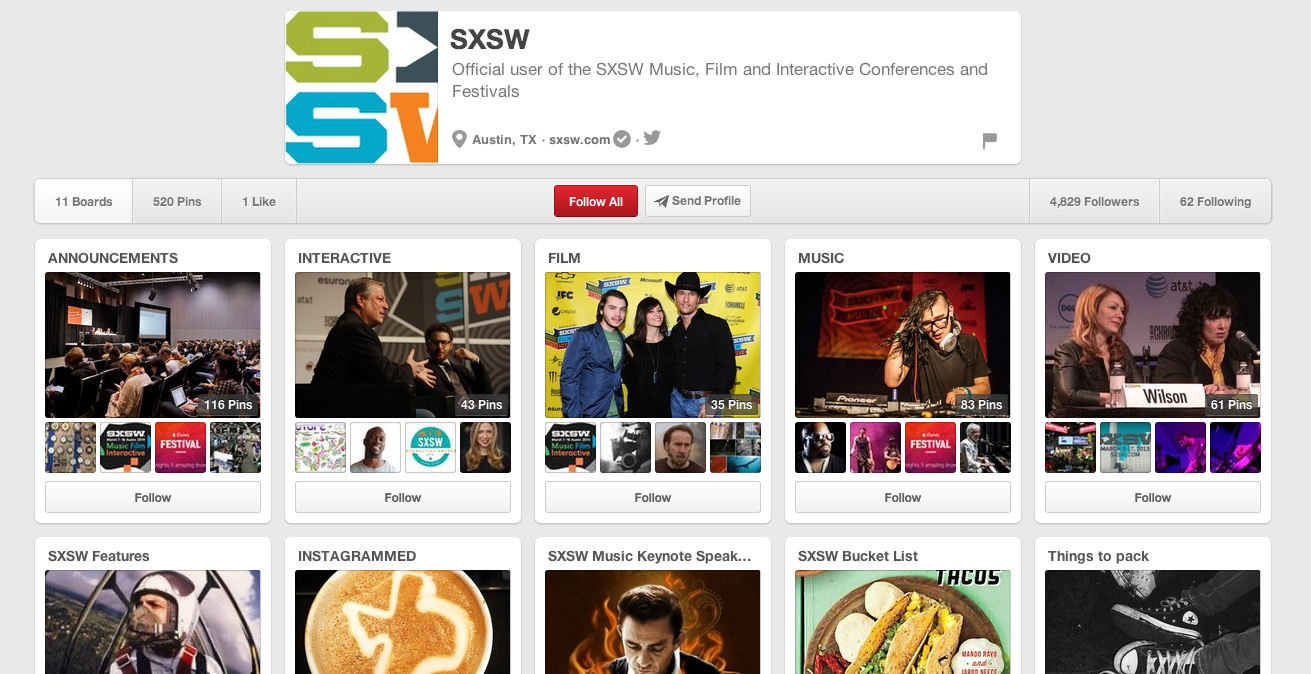
Task: Open the teal SXSW badge thumbnail under INTERACTIVE
Action: (x=431, y=447)
